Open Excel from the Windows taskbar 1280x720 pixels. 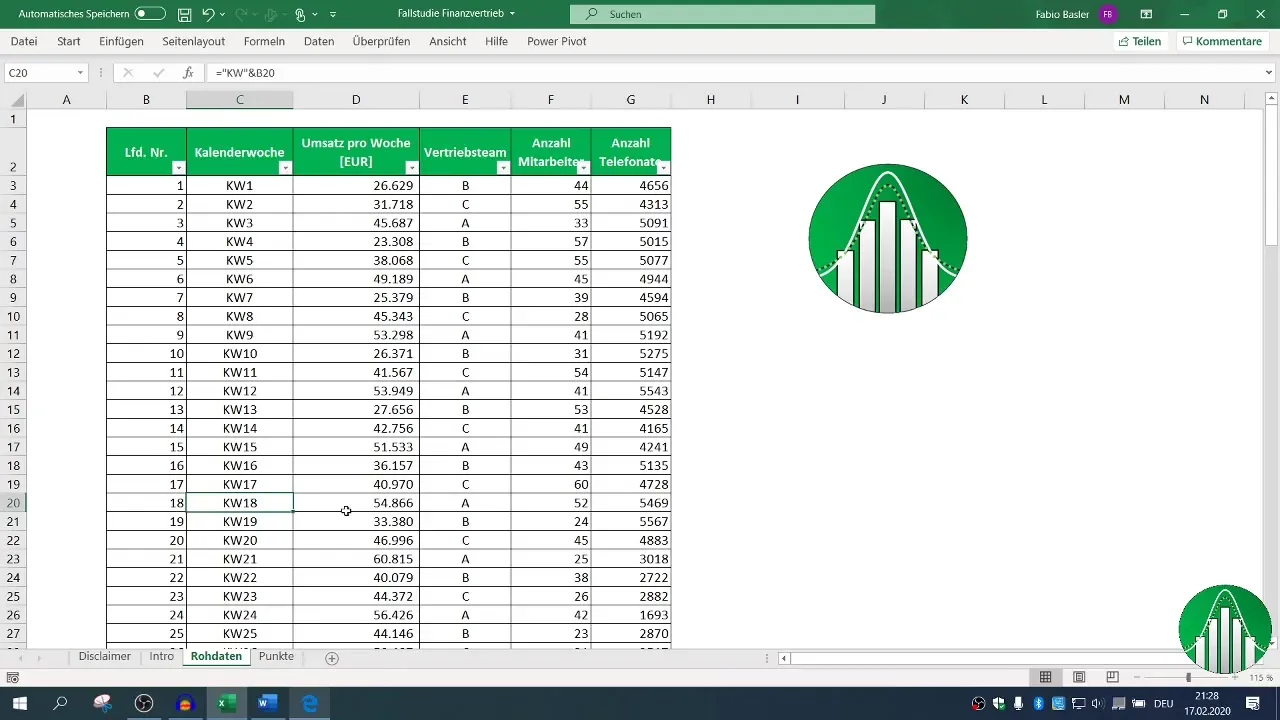227,703
